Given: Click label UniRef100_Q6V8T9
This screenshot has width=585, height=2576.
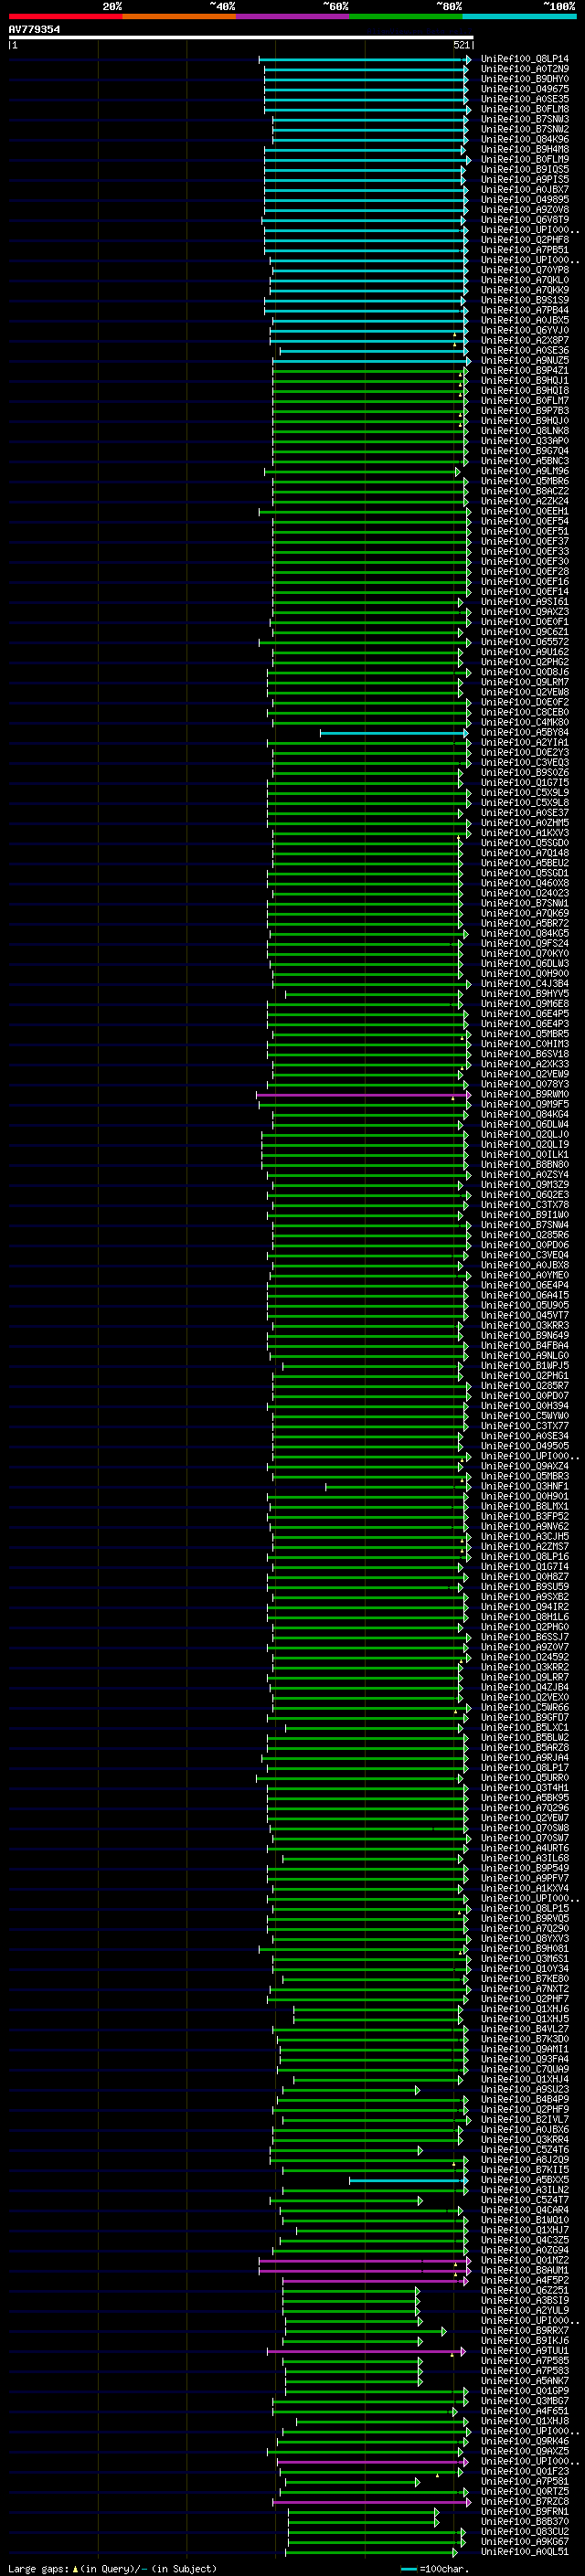Looking at the screenshot, I should coord(525,220).
